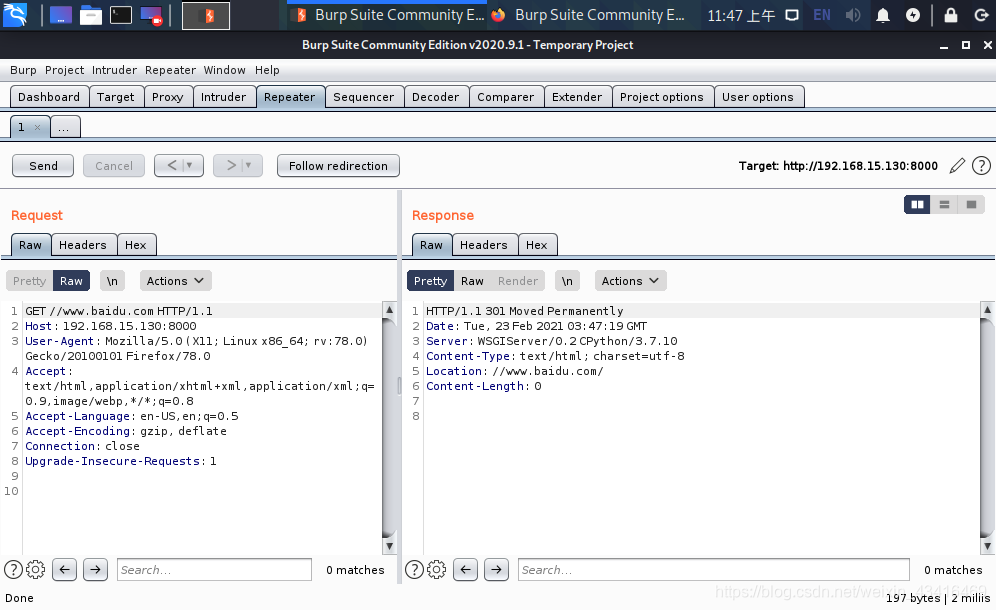Image resolution: width=996 pixels, height=610 pixels.
Task: Select Render view in Response pane
Action: (x=518, y=281)
